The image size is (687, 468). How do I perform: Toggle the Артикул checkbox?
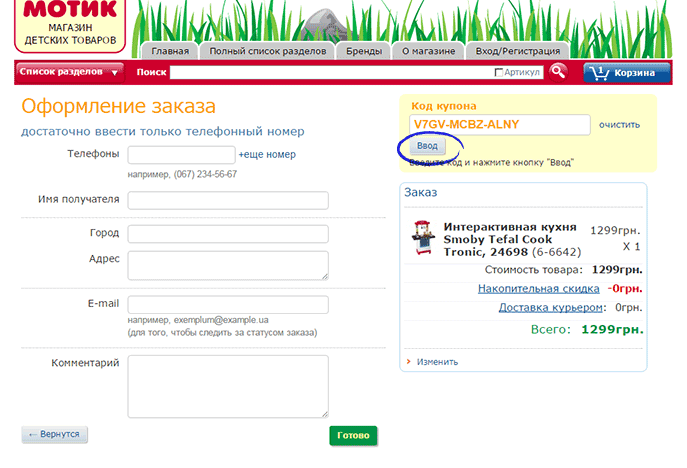[x=500, y=72]
